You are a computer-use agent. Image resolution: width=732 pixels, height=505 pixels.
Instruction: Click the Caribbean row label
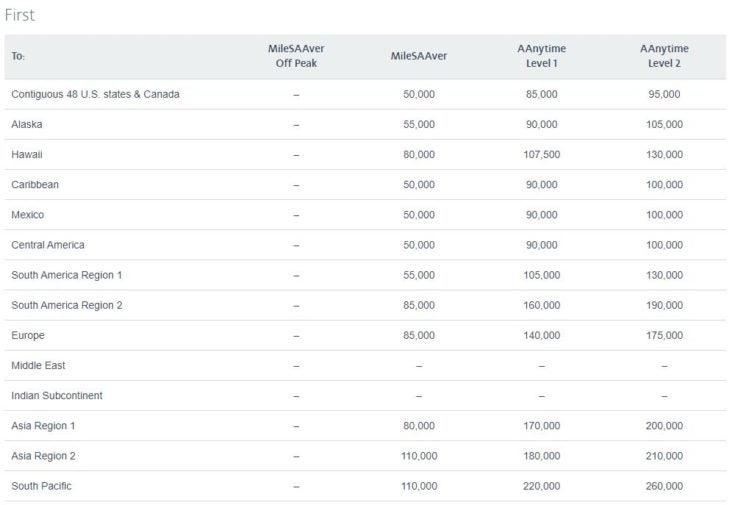coord(35,185)
